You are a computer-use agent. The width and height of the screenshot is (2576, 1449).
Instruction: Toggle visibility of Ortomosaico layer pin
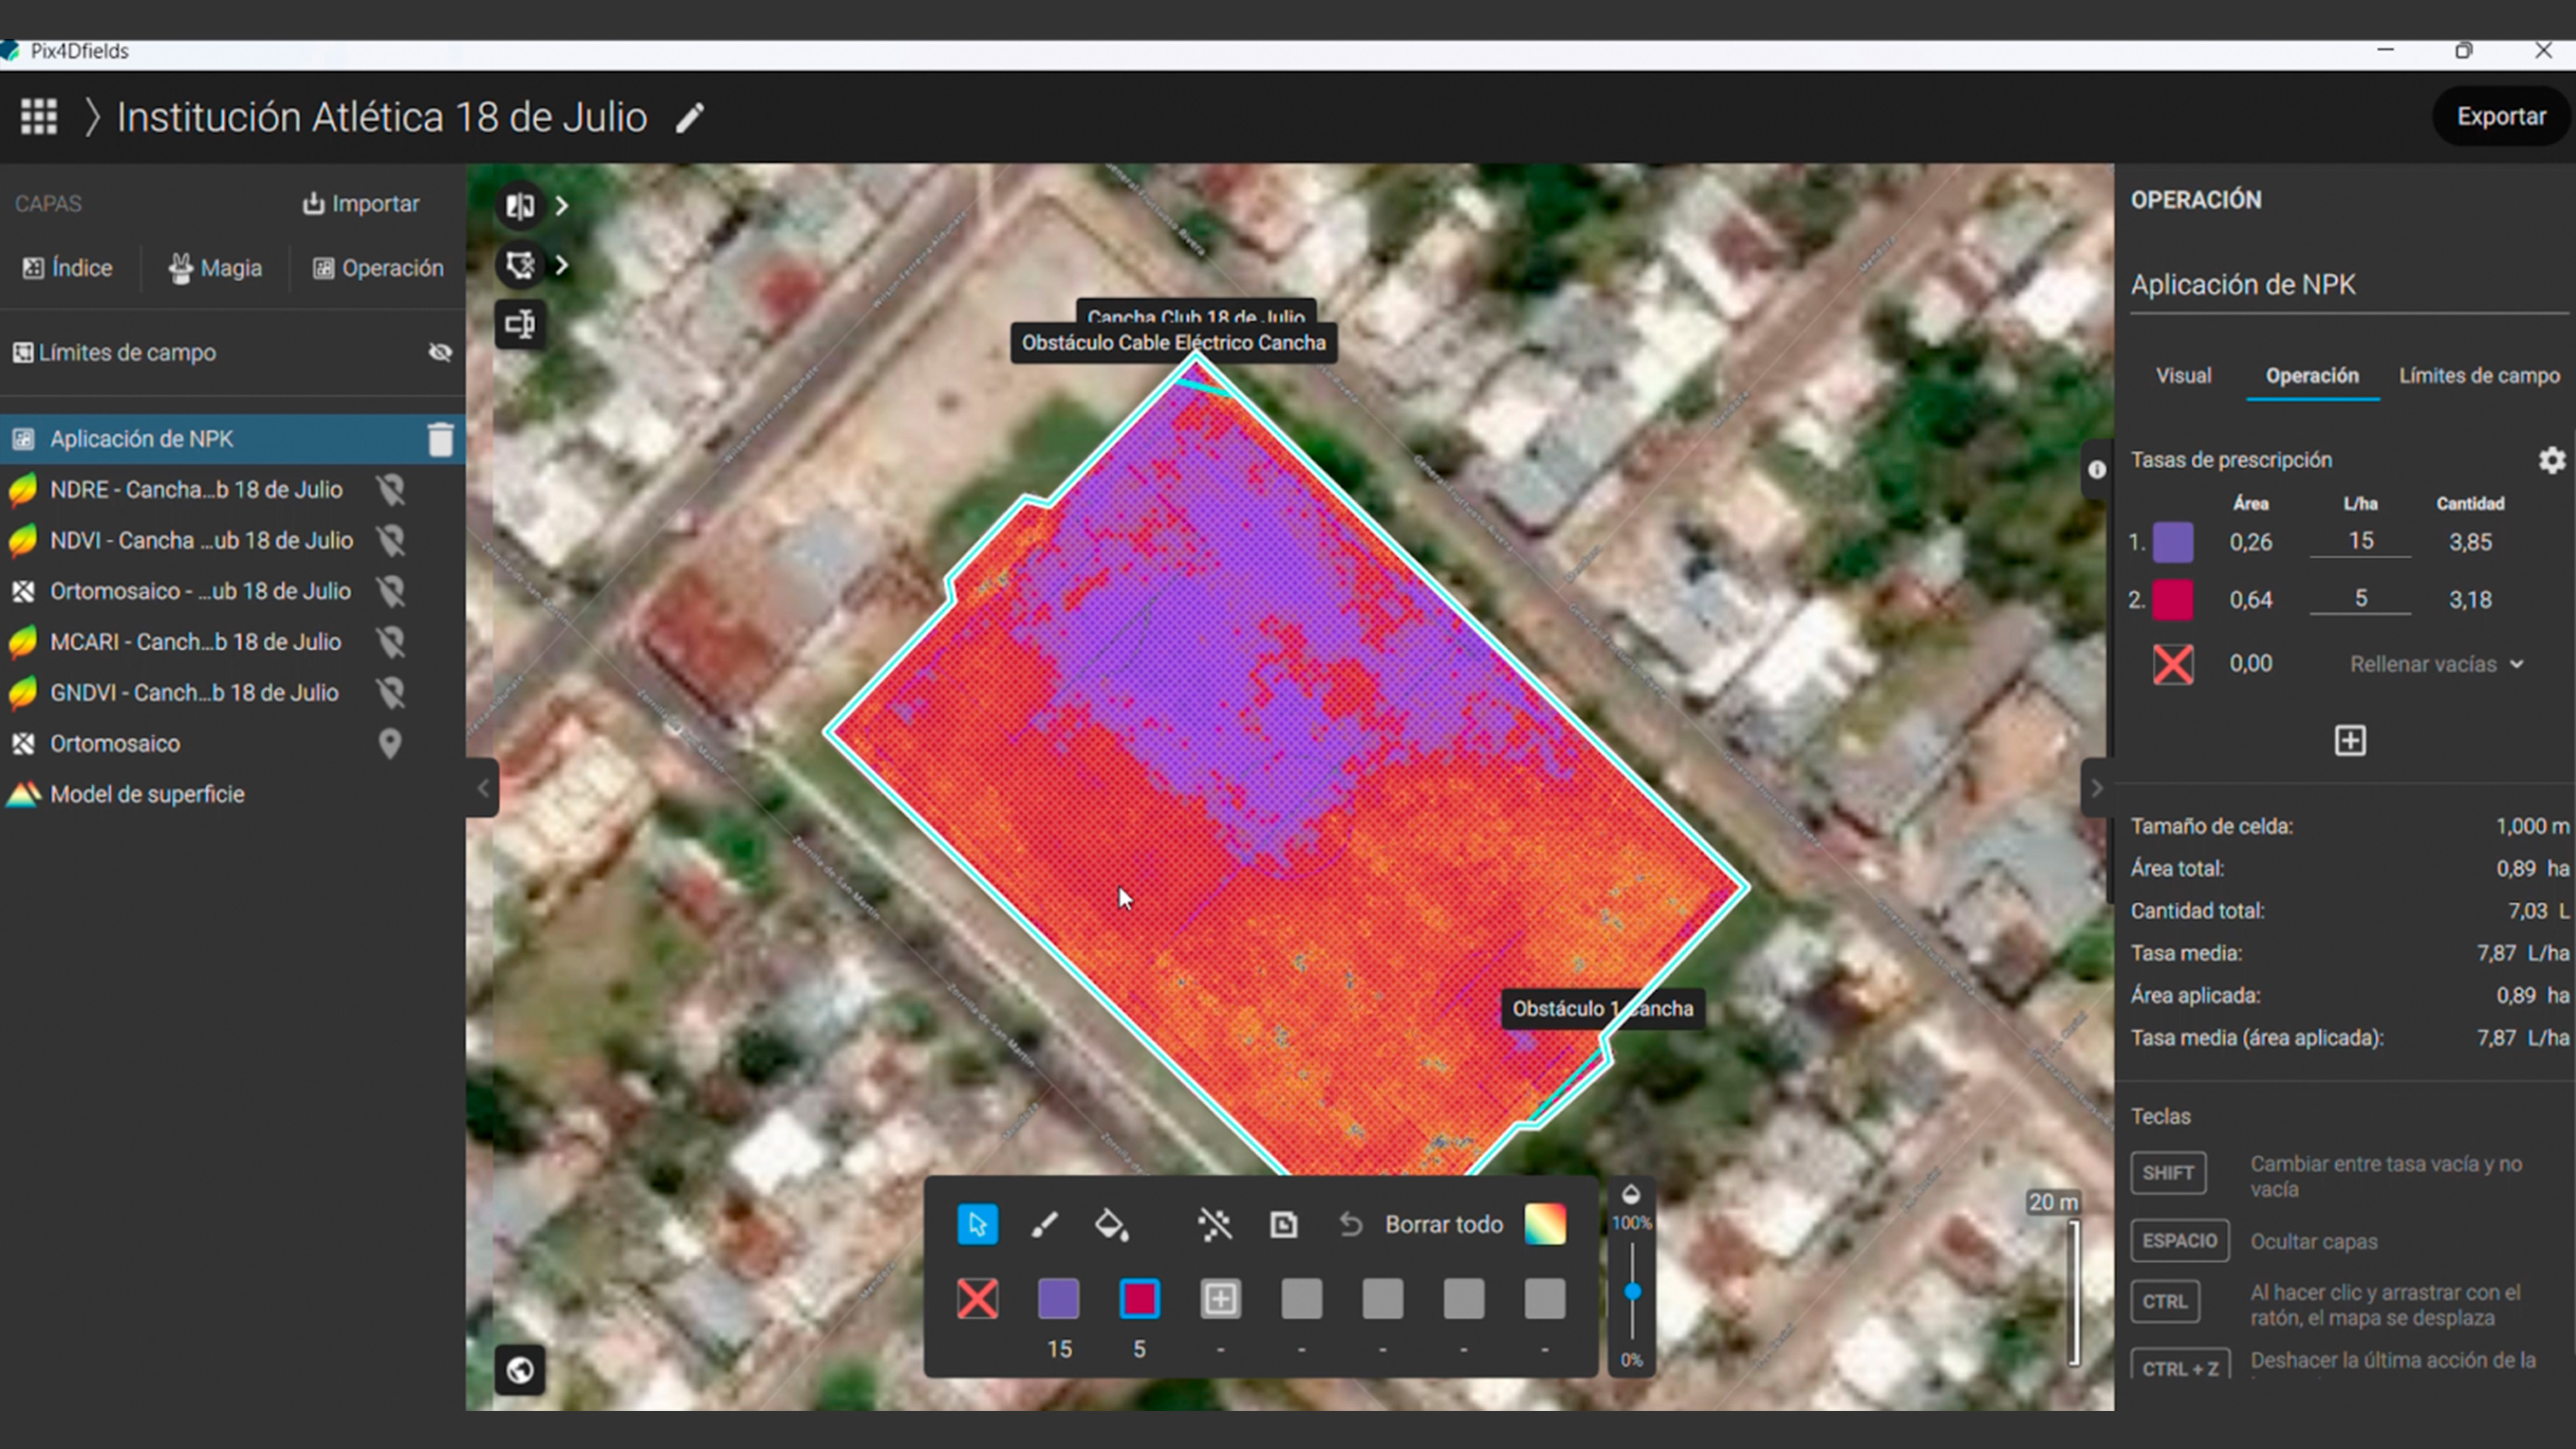pyautogui.click(x=390, y=743)
